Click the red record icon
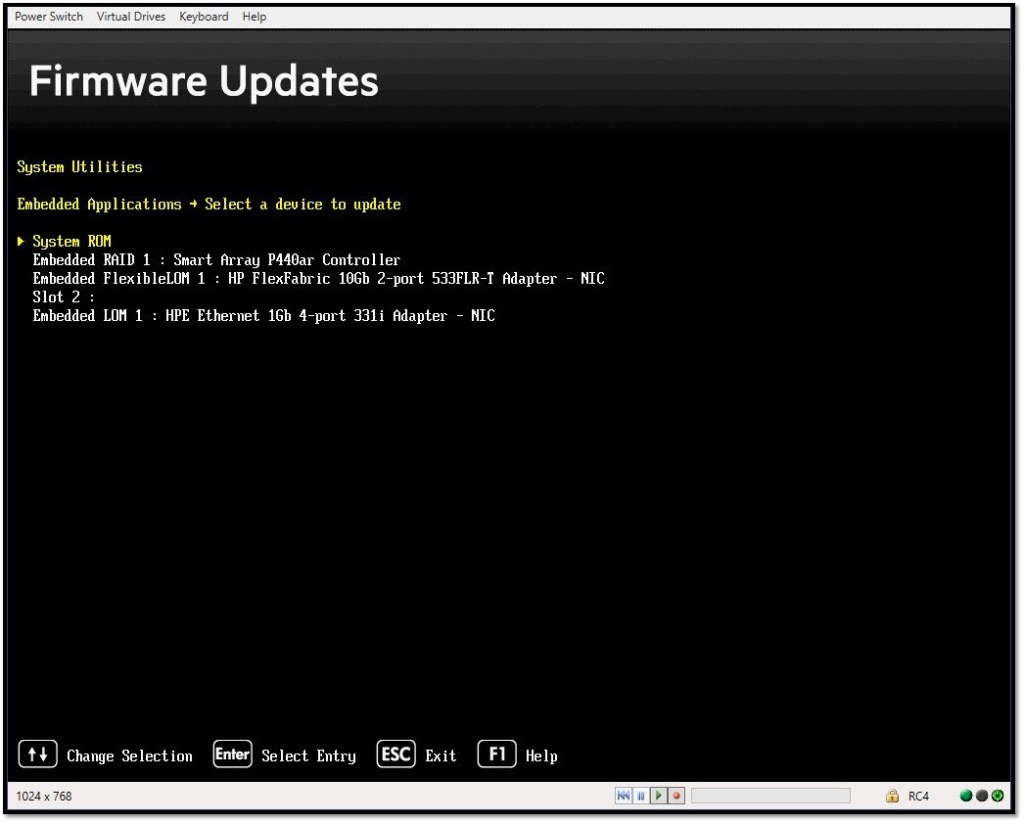 (676, 796)
